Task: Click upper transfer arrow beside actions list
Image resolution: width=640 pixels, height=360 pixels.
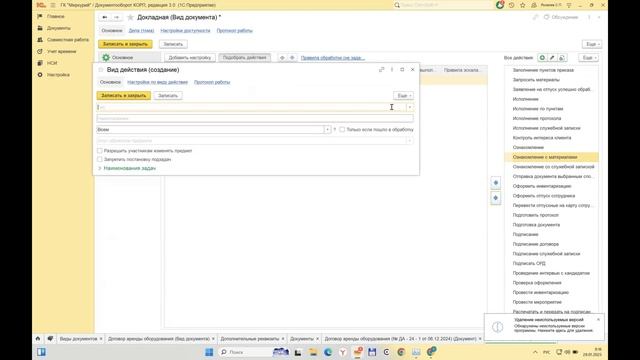Action: [496, 182]
